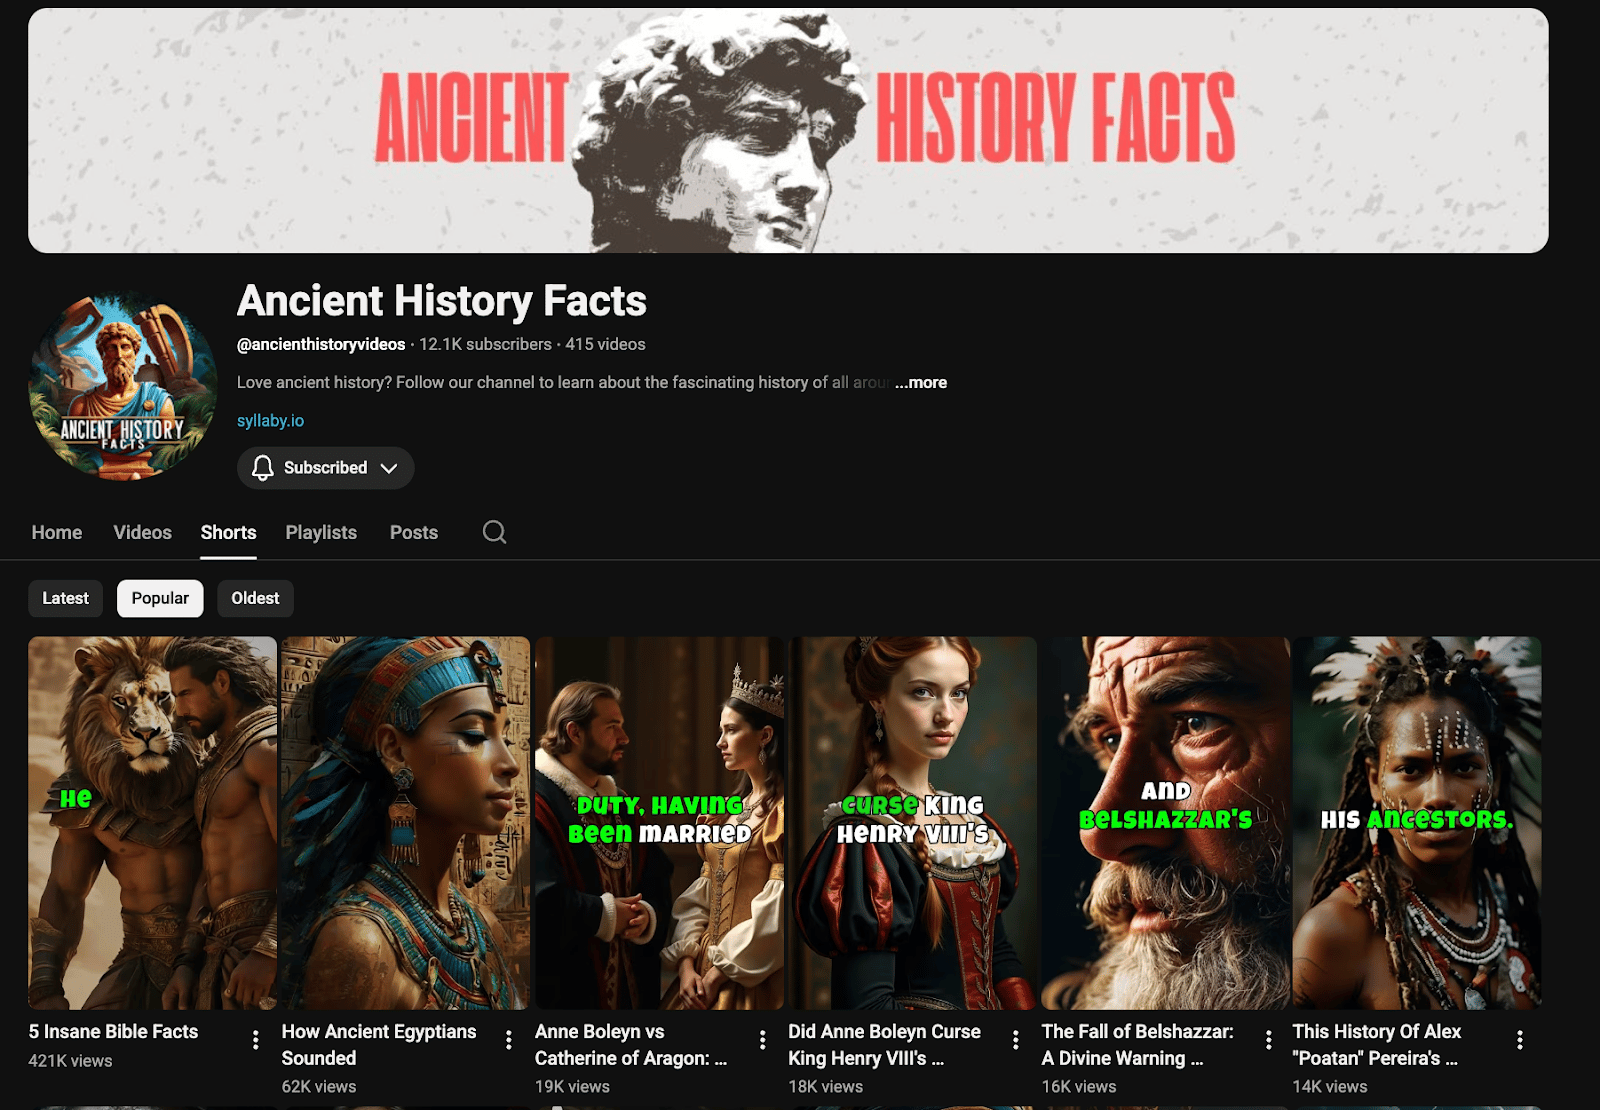Image resolution: width=1600 pixels, height=1110 pixels.
Task: Switch to the Home tab
Action: [x=57, y=532]
